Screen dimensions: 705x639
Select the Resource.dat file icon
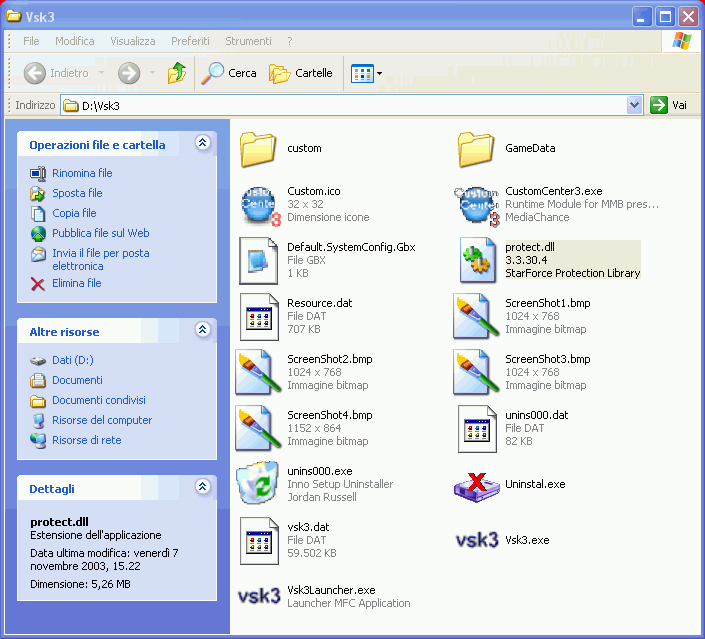[x=259, y=317]
